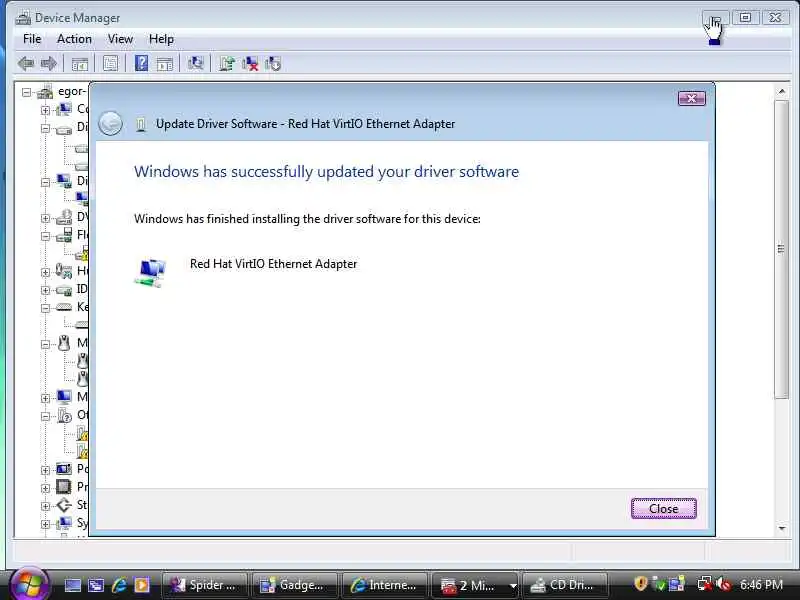Collapse the egor- root computer node
The height and width of the screenshot is (600, 800).
click(x=27, y=92)
